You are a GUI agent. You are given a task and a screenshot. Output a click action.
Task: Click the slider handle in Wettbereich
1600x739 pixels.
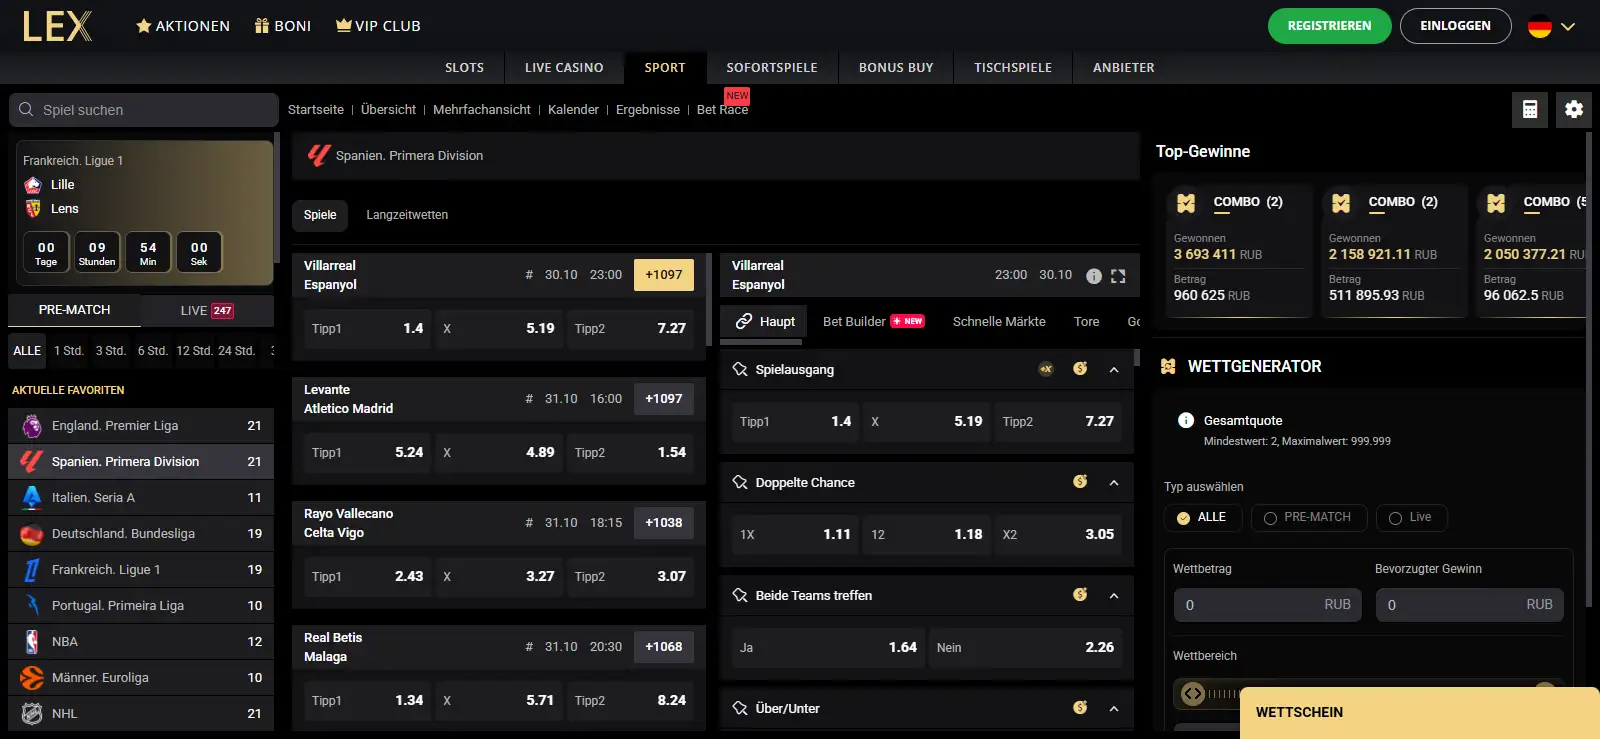(1193, 693)
